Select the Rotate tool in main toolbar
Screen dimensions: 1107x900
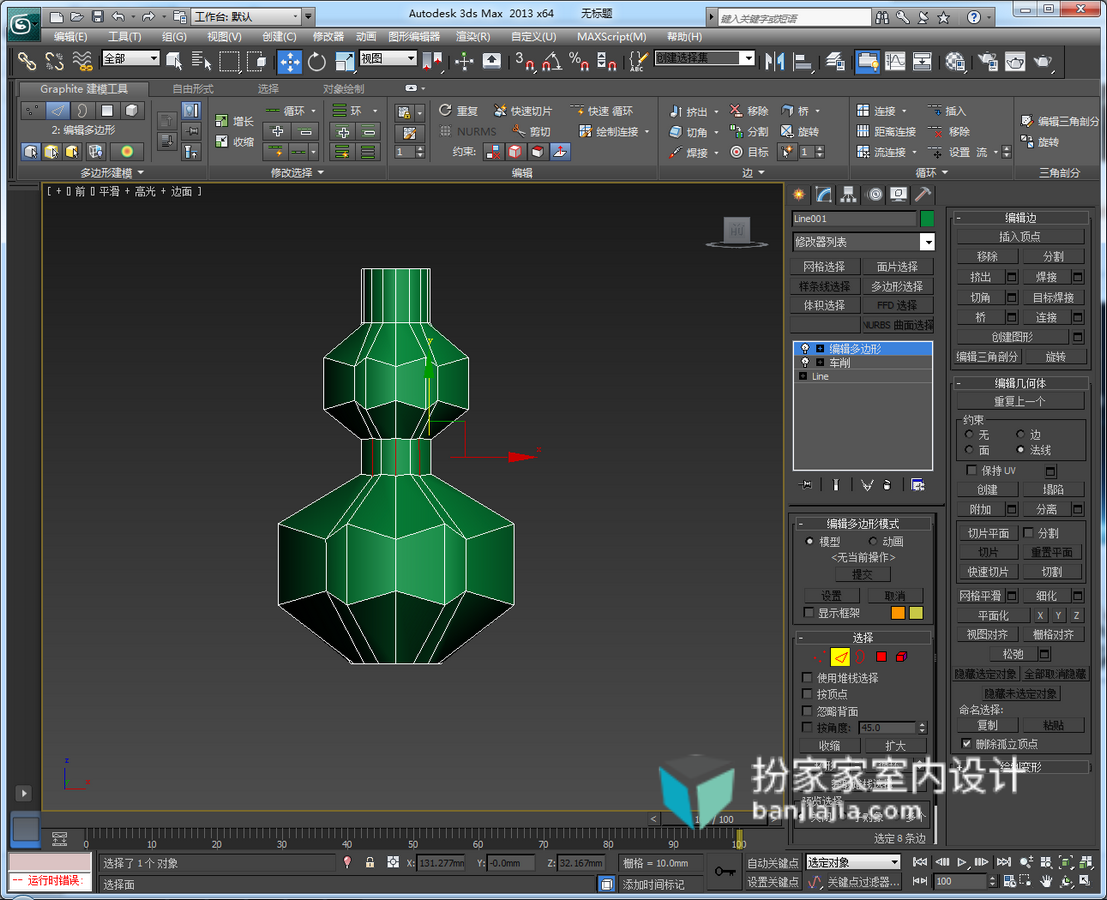click(317, 62)
